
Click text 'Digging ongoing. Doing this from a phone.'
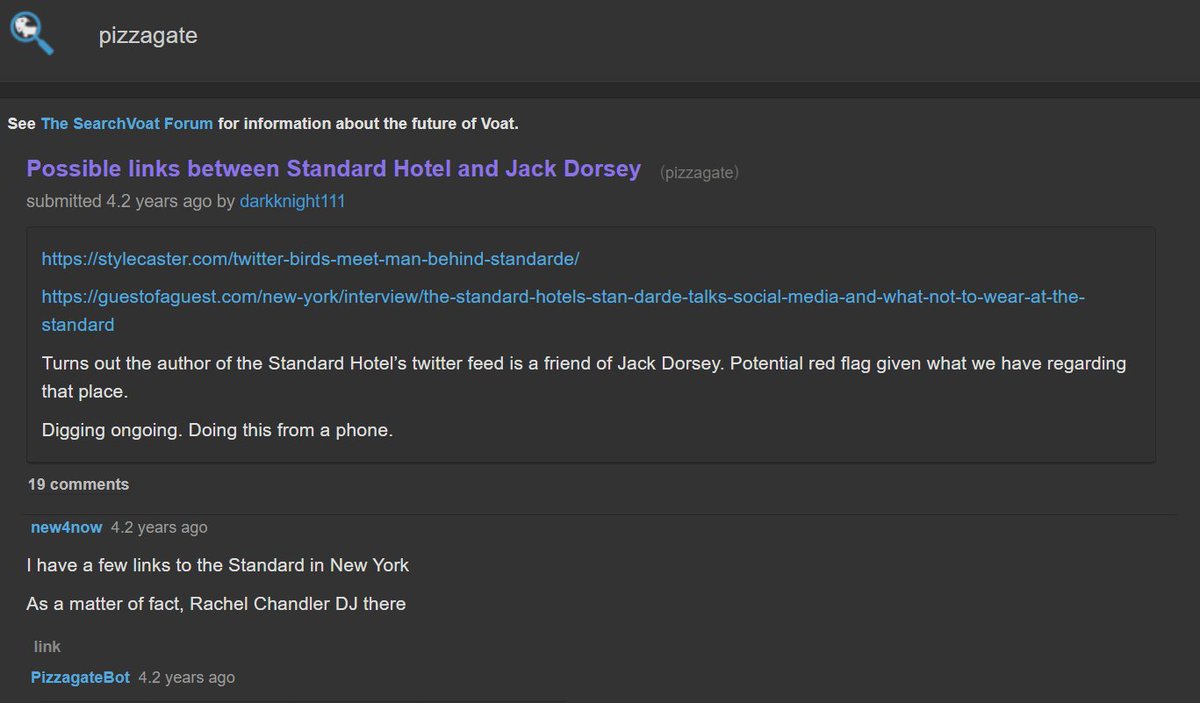[x=219, y=430]
